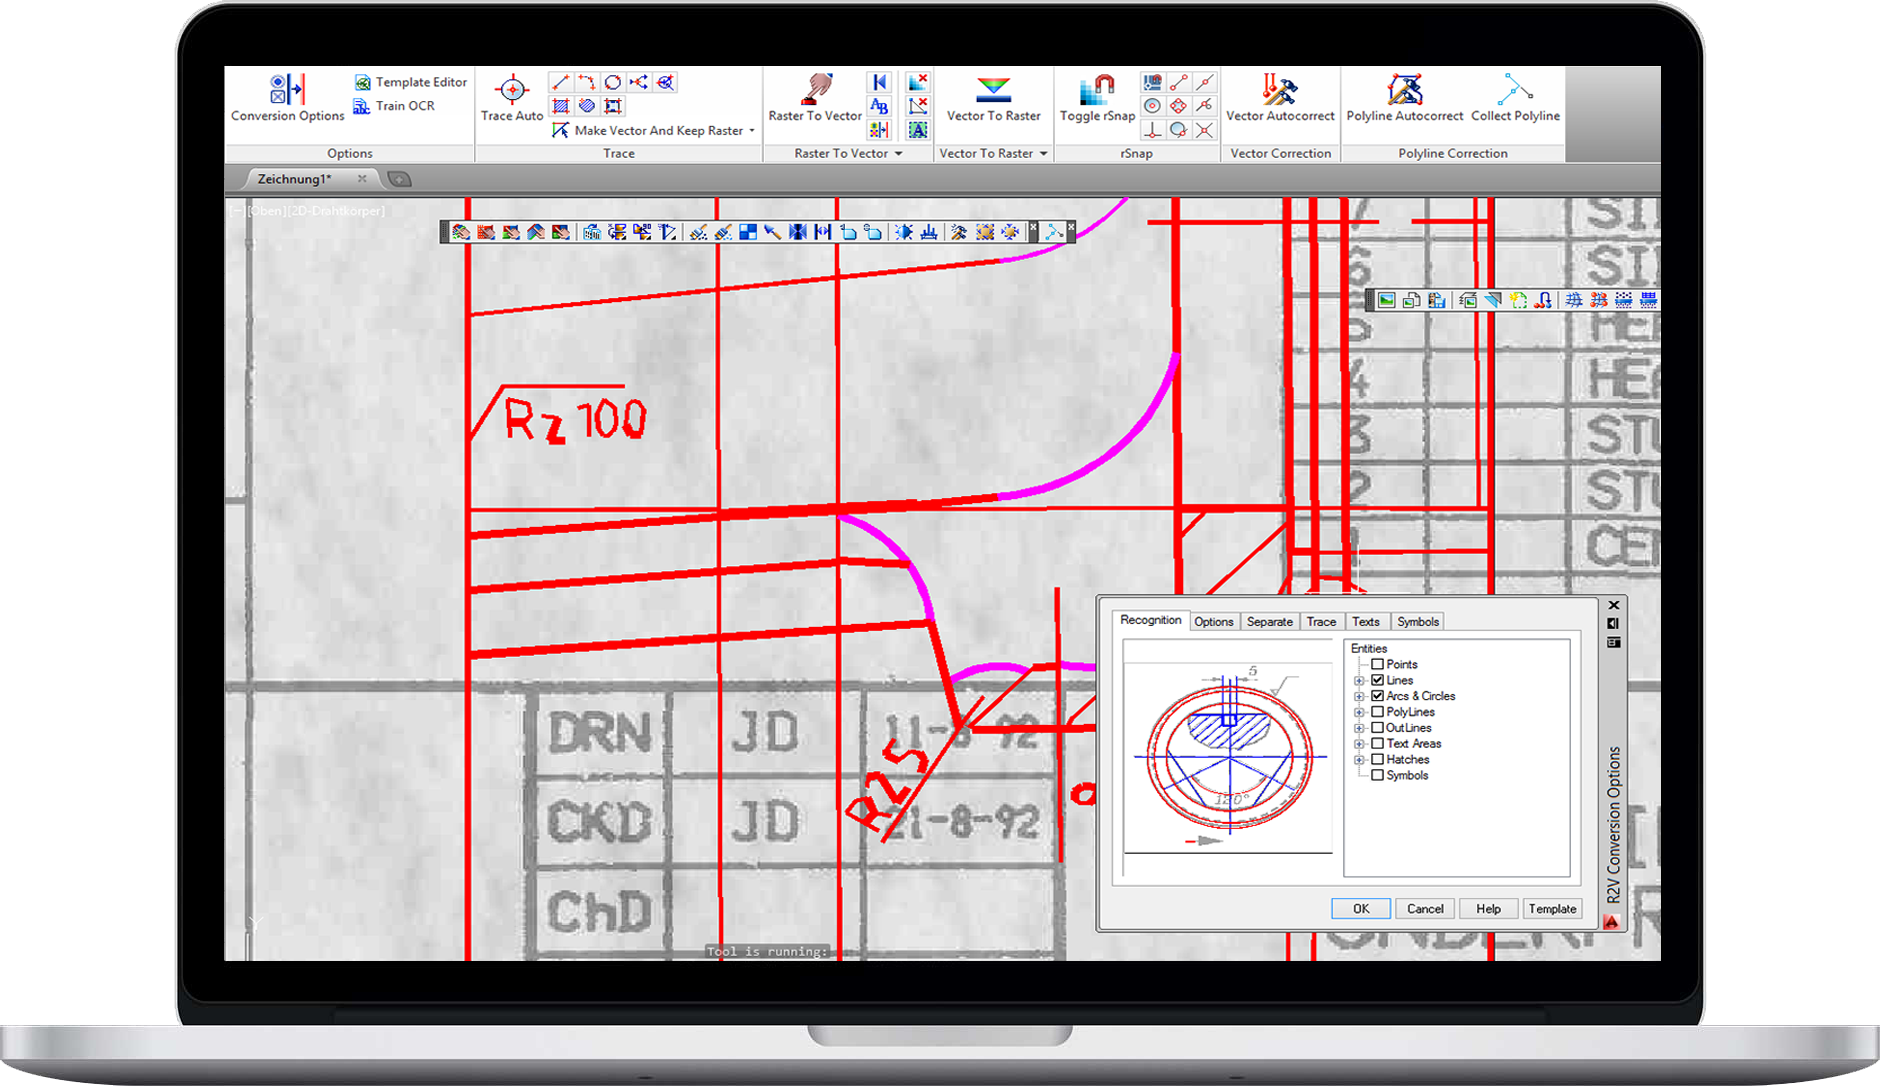Enable the Hatches entity checkbox
This screenshot has height=1086, width=1880.
1378,759
